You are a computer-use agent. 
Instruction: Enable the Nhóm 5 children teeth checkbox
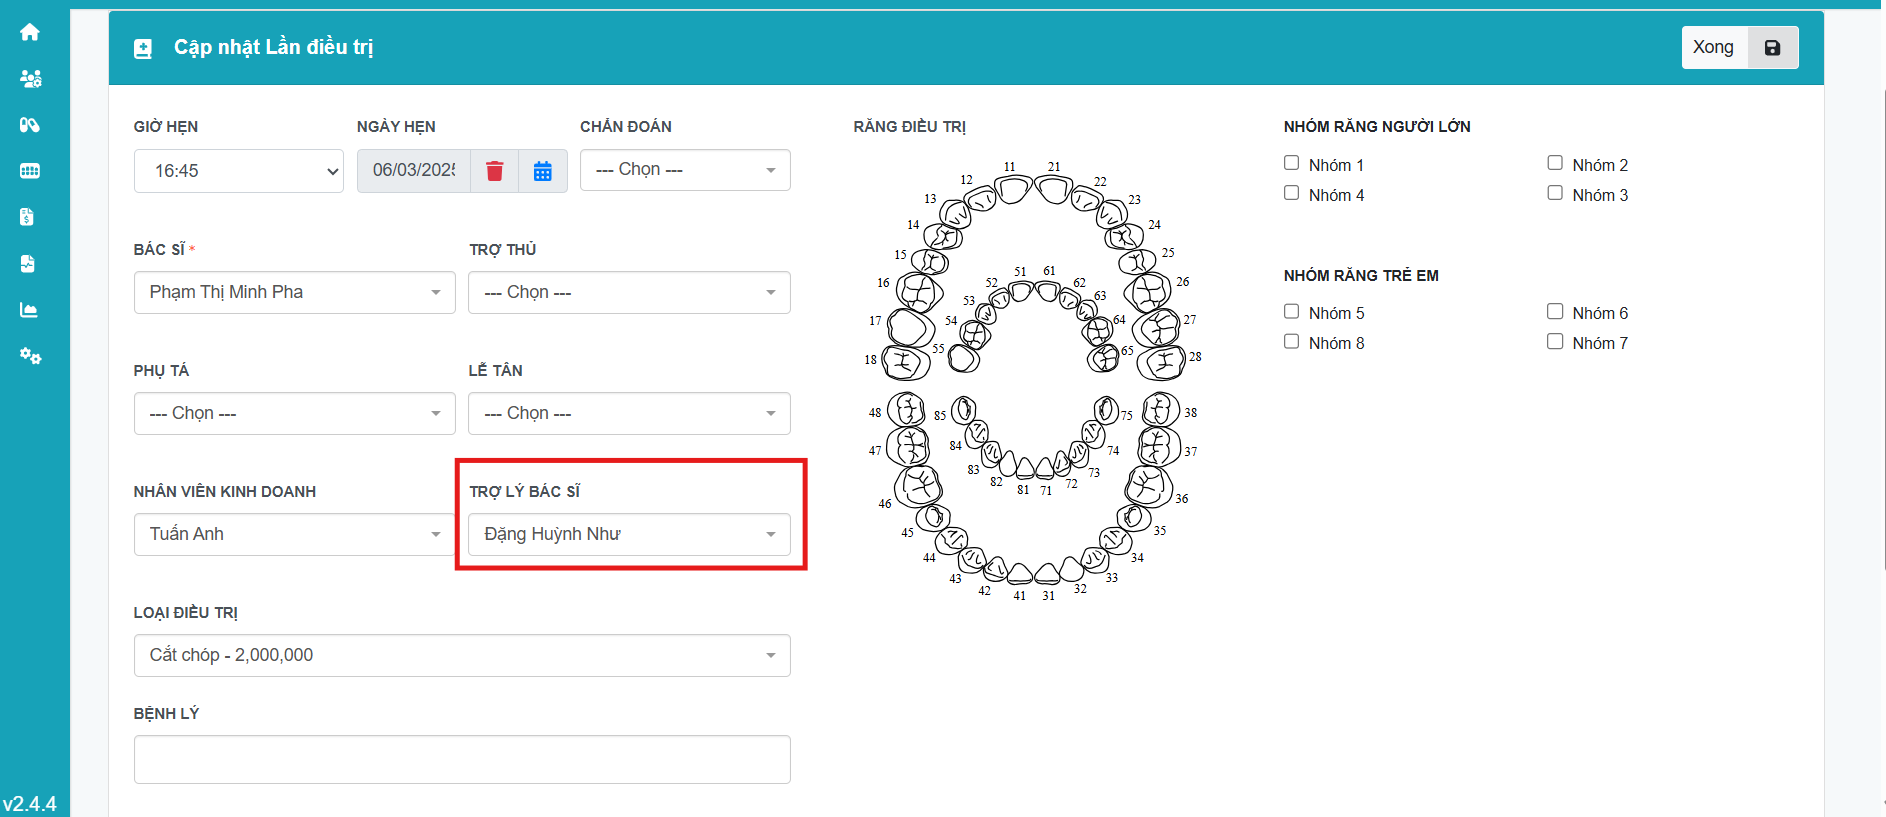(1292, 312)
